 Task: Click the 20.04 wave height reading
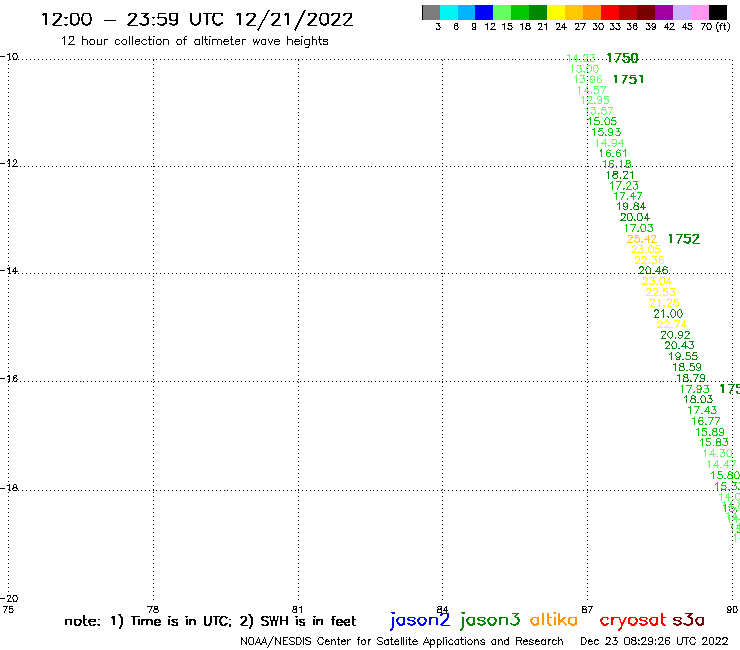[635, 217]
